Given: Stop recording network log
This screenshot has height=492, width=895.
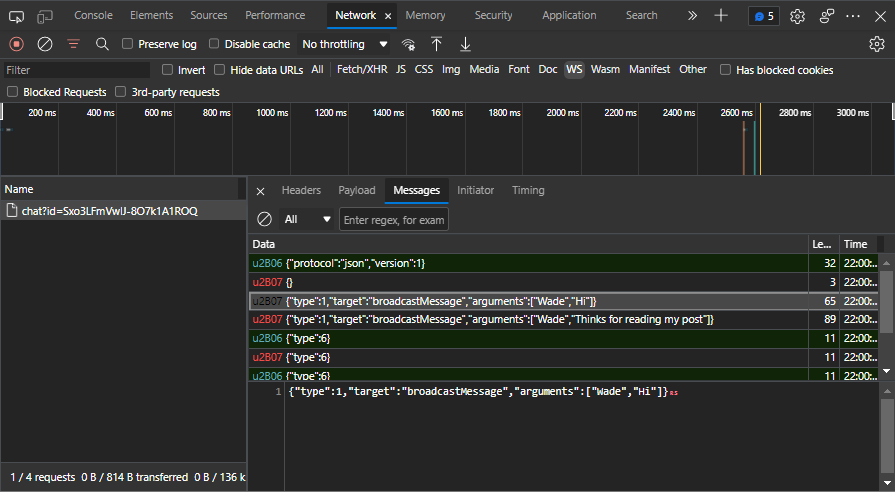Looking at the screenshot, I should point(17,44).
